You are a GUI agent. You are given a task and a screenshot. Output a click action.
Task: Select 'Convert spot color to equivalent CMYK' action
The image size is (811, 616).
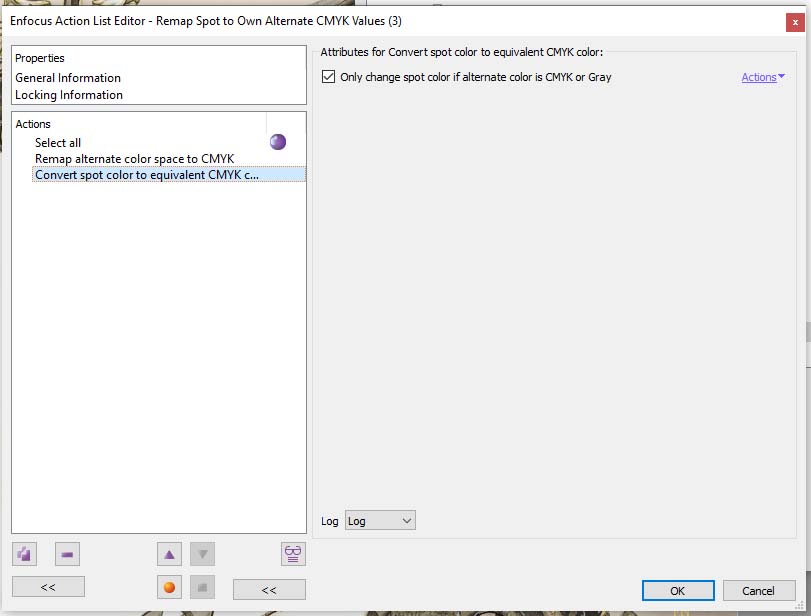169,174
